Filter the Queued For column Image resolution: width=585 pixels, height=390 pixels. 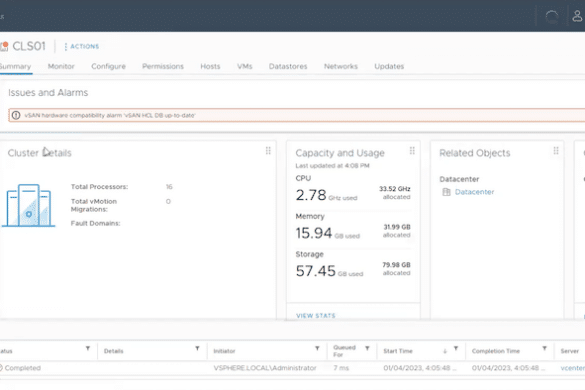(x=367, y=348)
